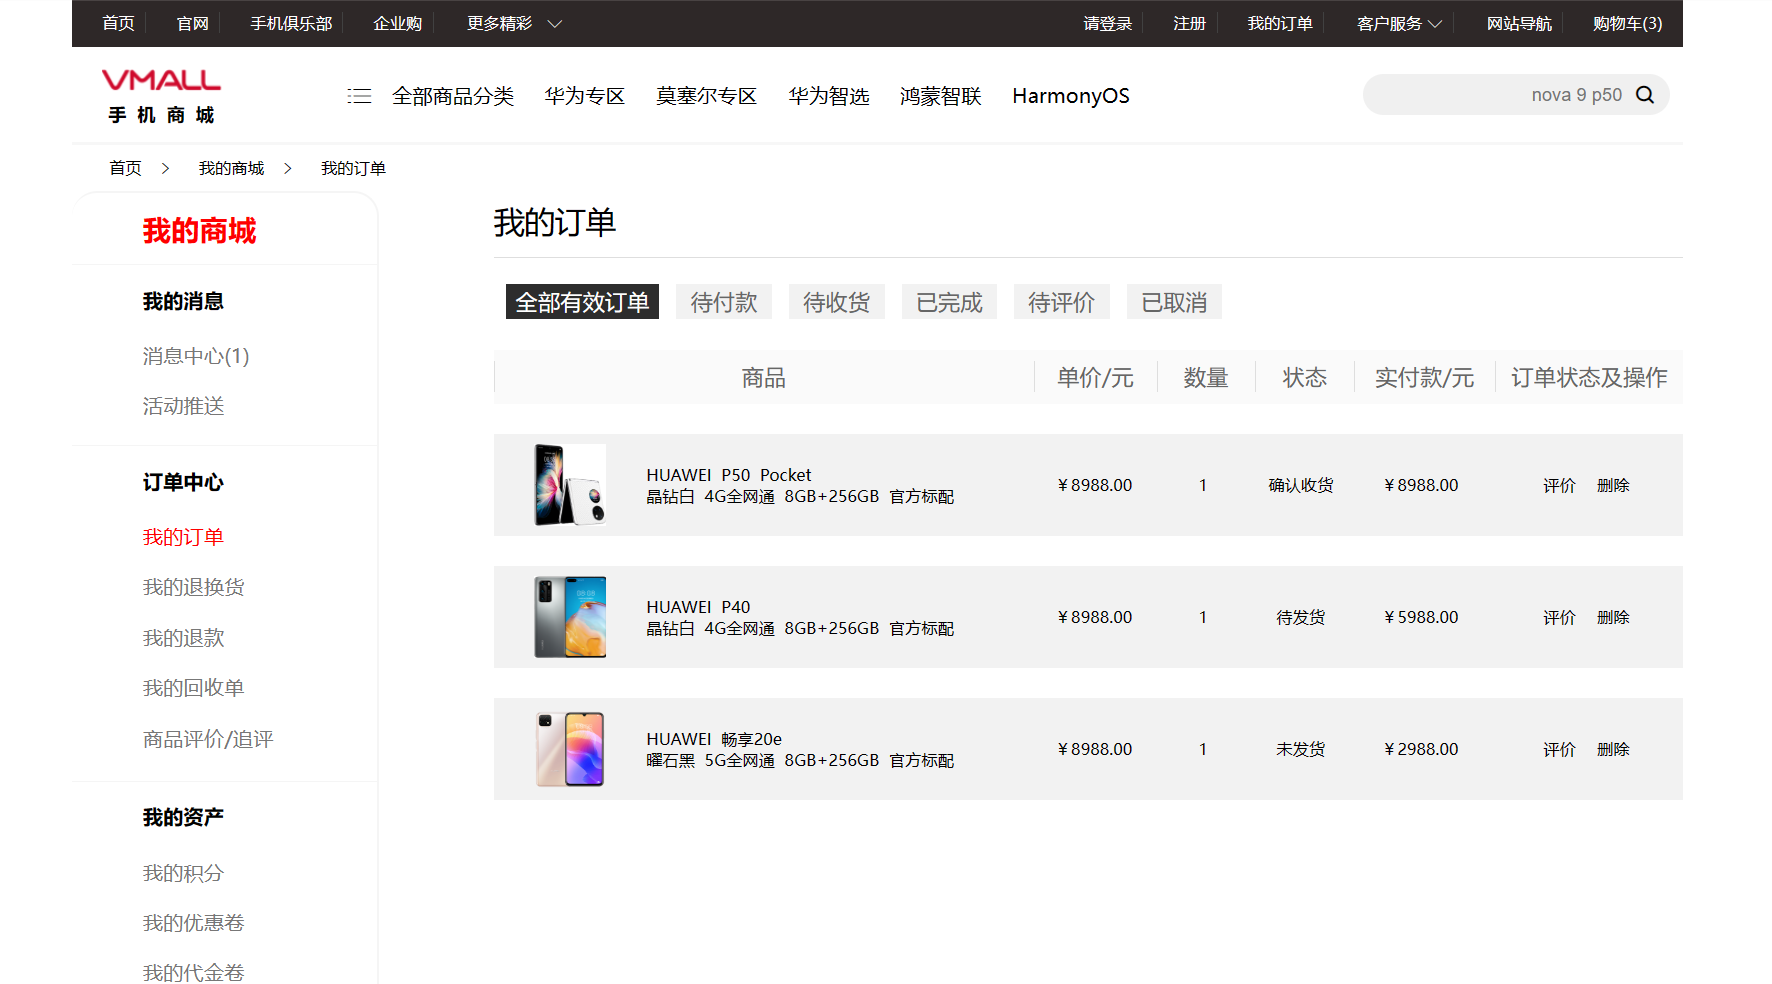Expand the 更多精彩 dropdown
1772x984 pixels.
[x=514, y=23]
